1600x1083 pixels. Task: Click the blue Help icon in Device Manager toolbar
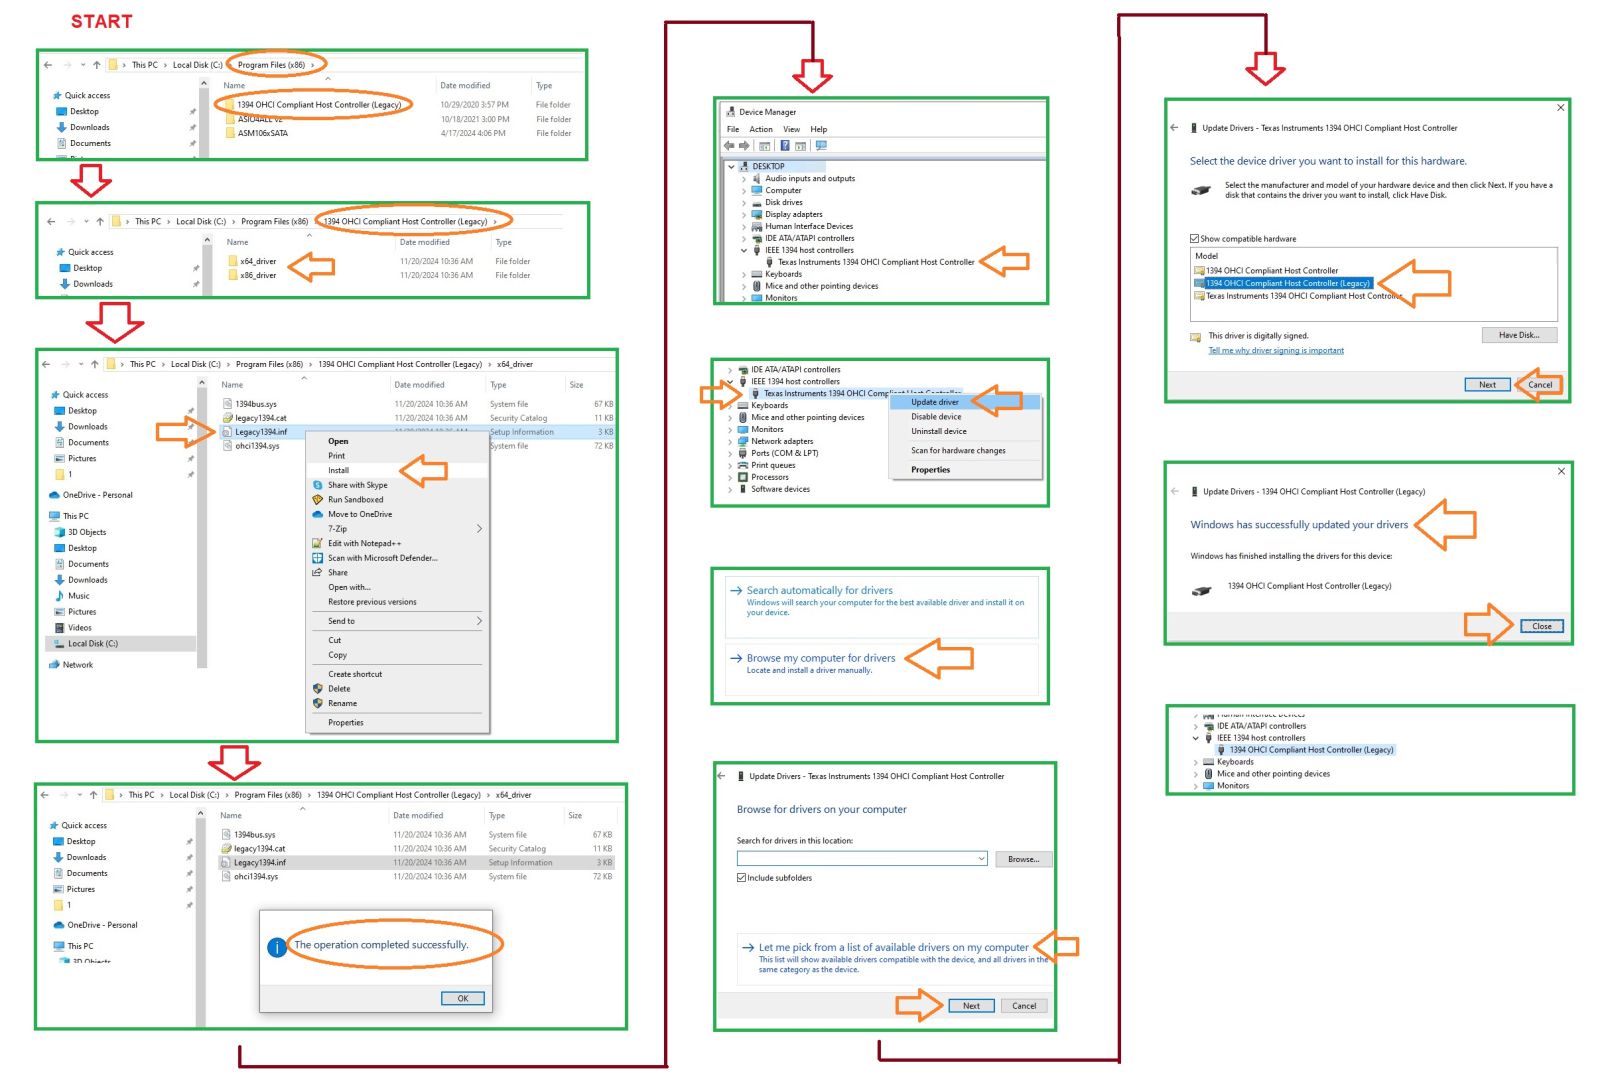tap(785, 146)
